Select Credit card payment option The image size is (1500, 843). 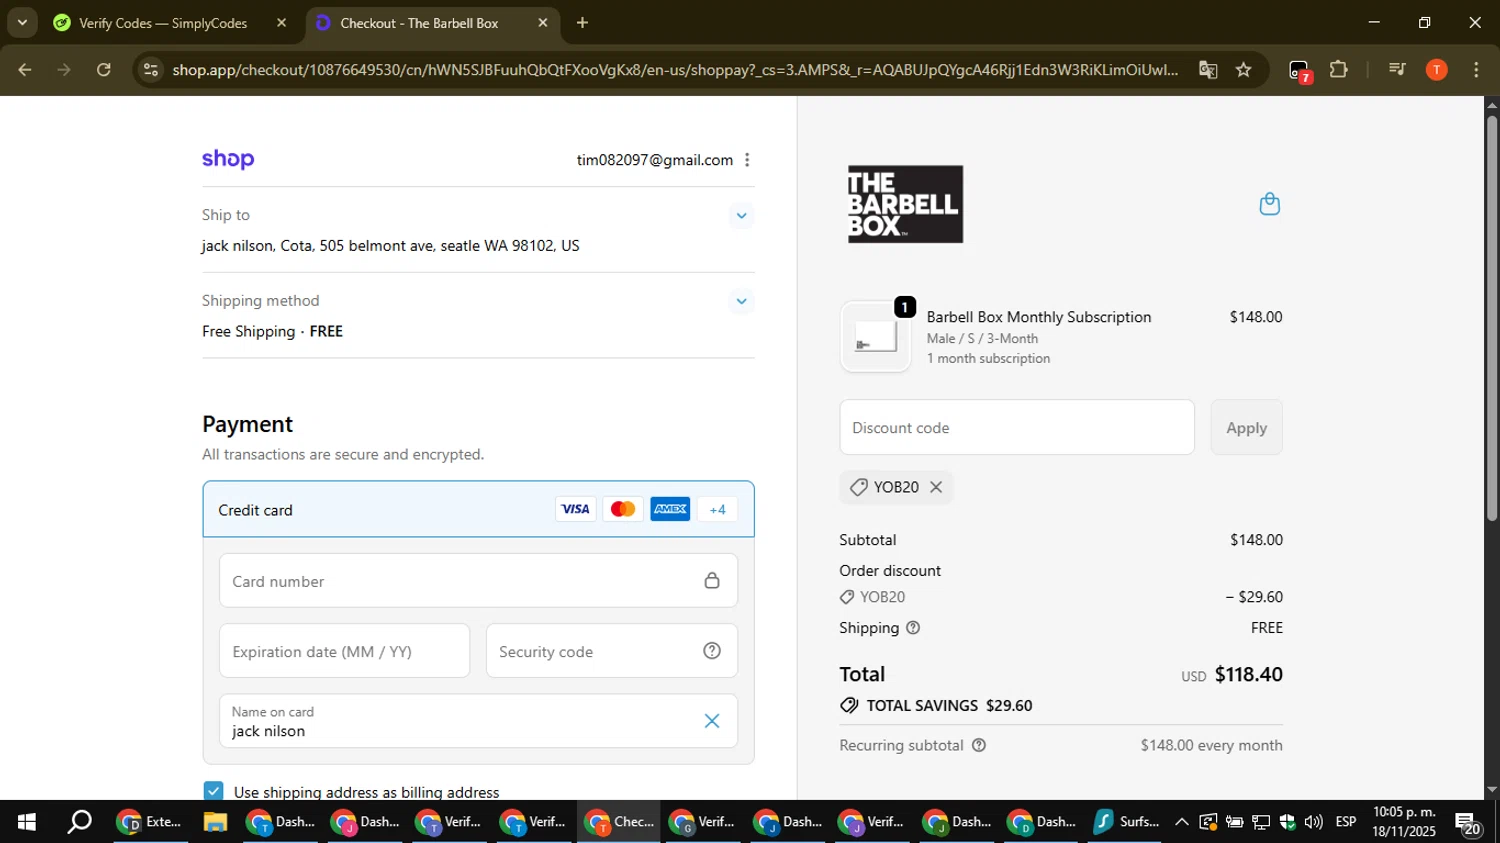(x=478, y=510)
